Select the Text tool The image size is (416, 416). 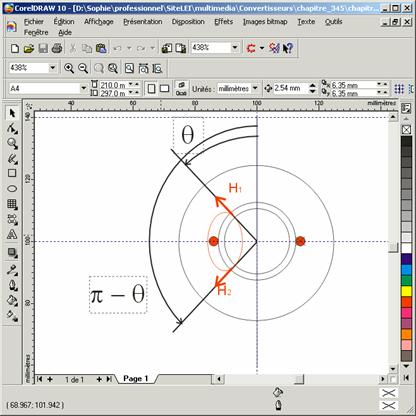click(x=12, y=234)
